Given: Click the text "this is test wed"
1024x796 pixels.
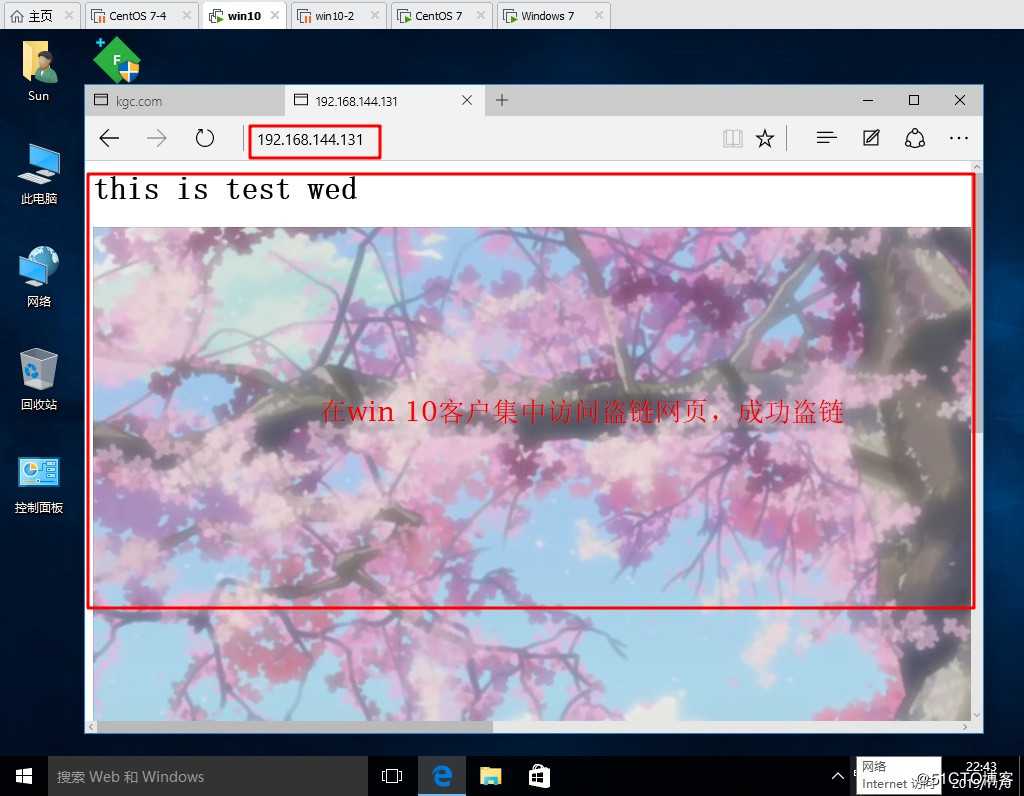Looking at the screenshot, I should click(x=226, y=189).
